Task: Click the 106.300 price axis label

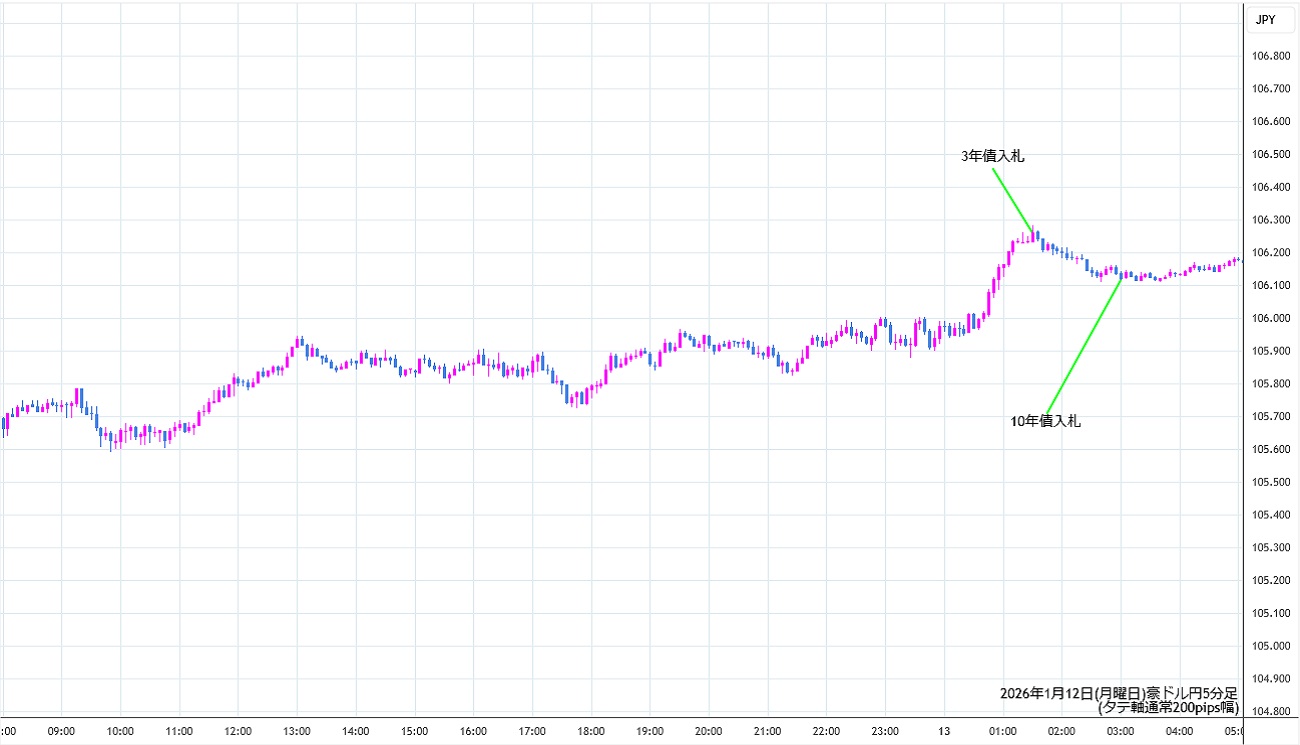Action: (1269, 220)
